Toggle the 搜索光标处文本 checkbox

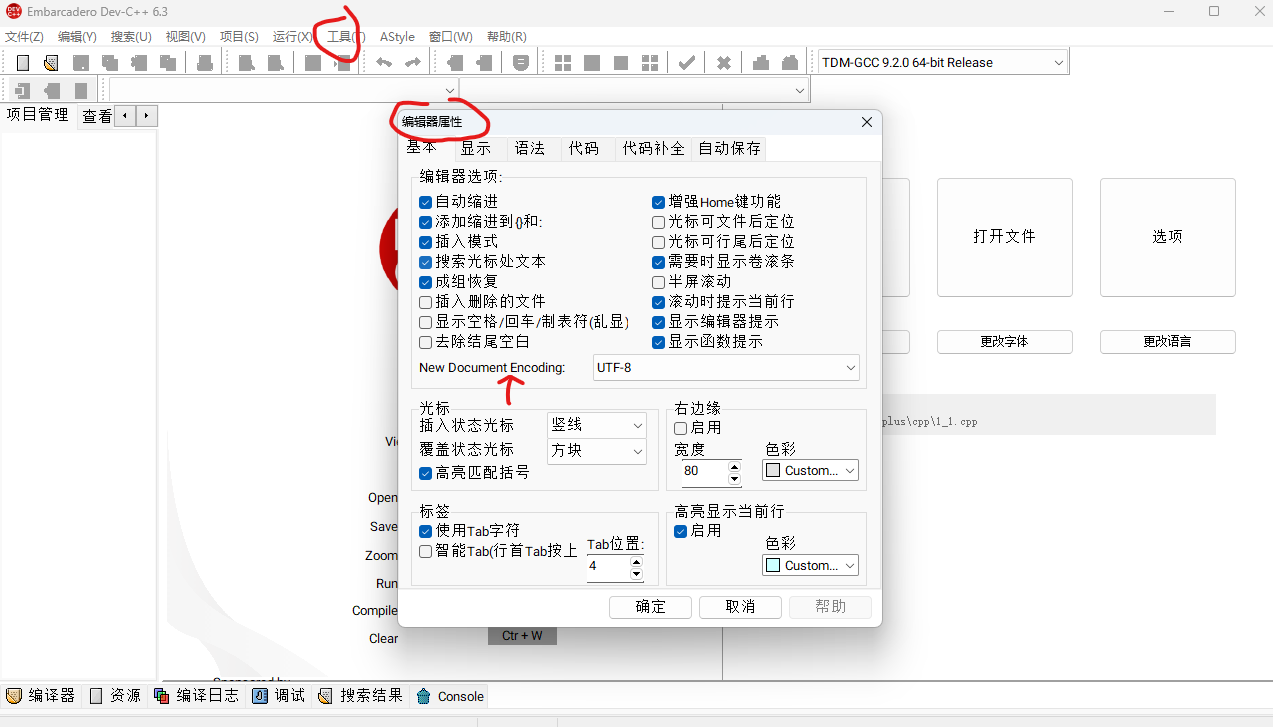(426, 262)
